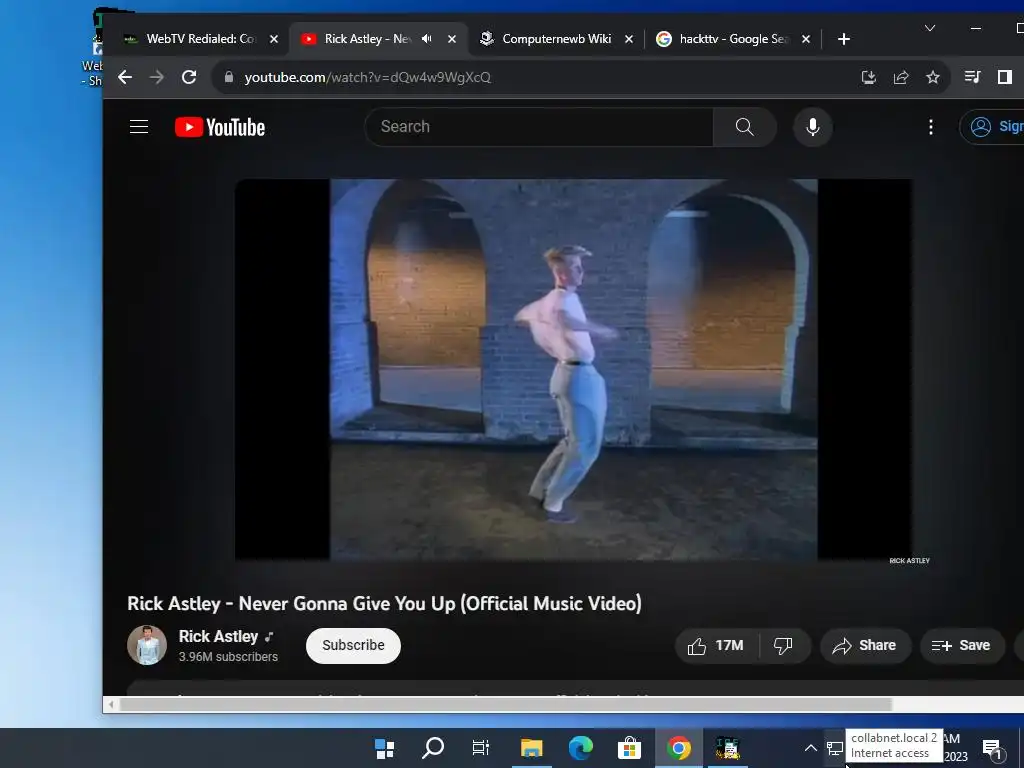Image resolution: width=1024 pixels, height=768 pixels.
Task: Switch to hackttv Google Search tab
Action: 733,39
